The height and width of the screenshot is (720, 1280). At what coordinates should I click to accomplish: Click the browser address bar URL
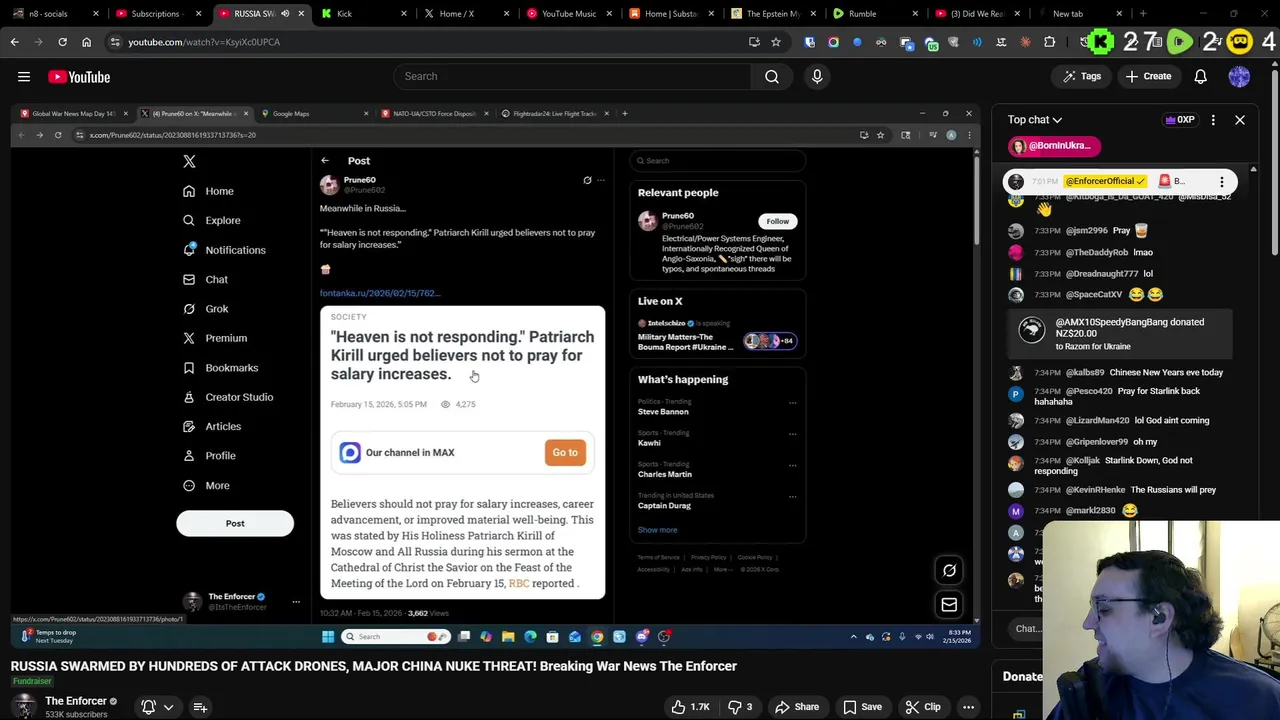(204, 42)
